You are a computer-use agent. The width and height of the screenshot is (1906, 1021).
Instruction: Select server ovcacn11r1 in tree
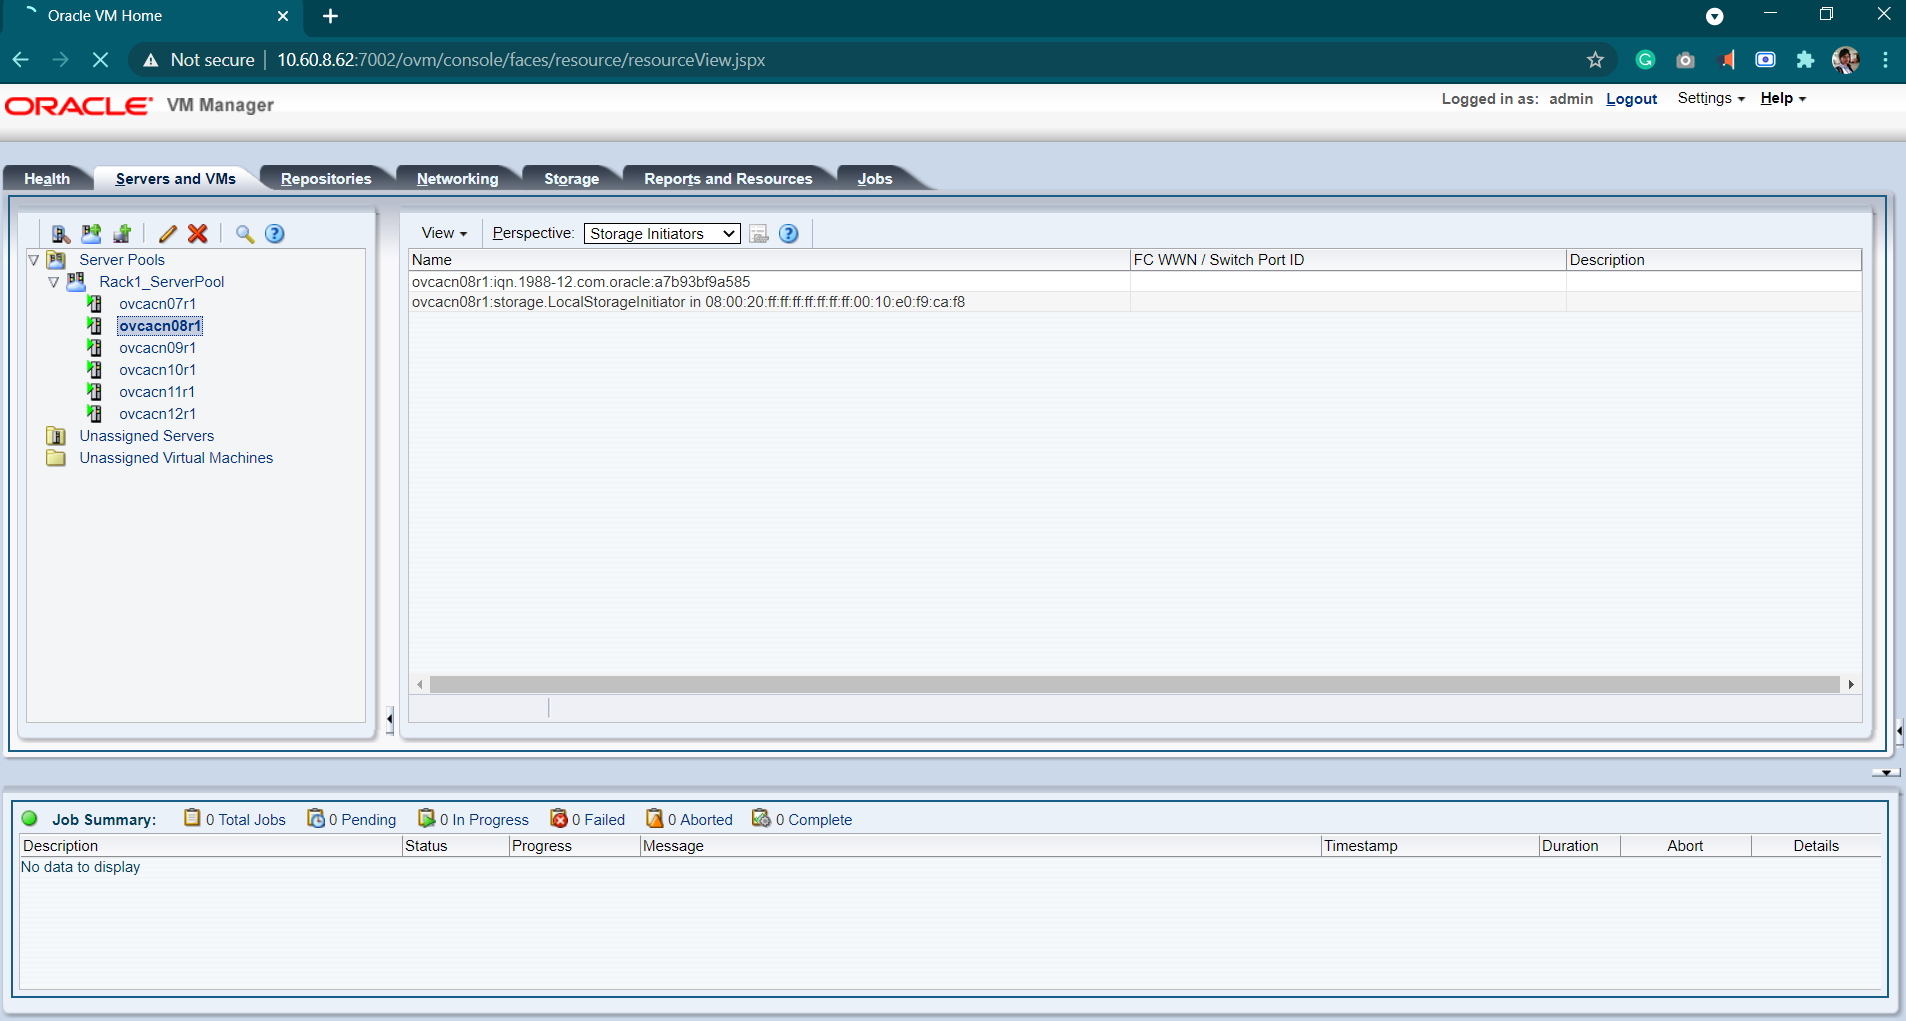tap(157, 392)
